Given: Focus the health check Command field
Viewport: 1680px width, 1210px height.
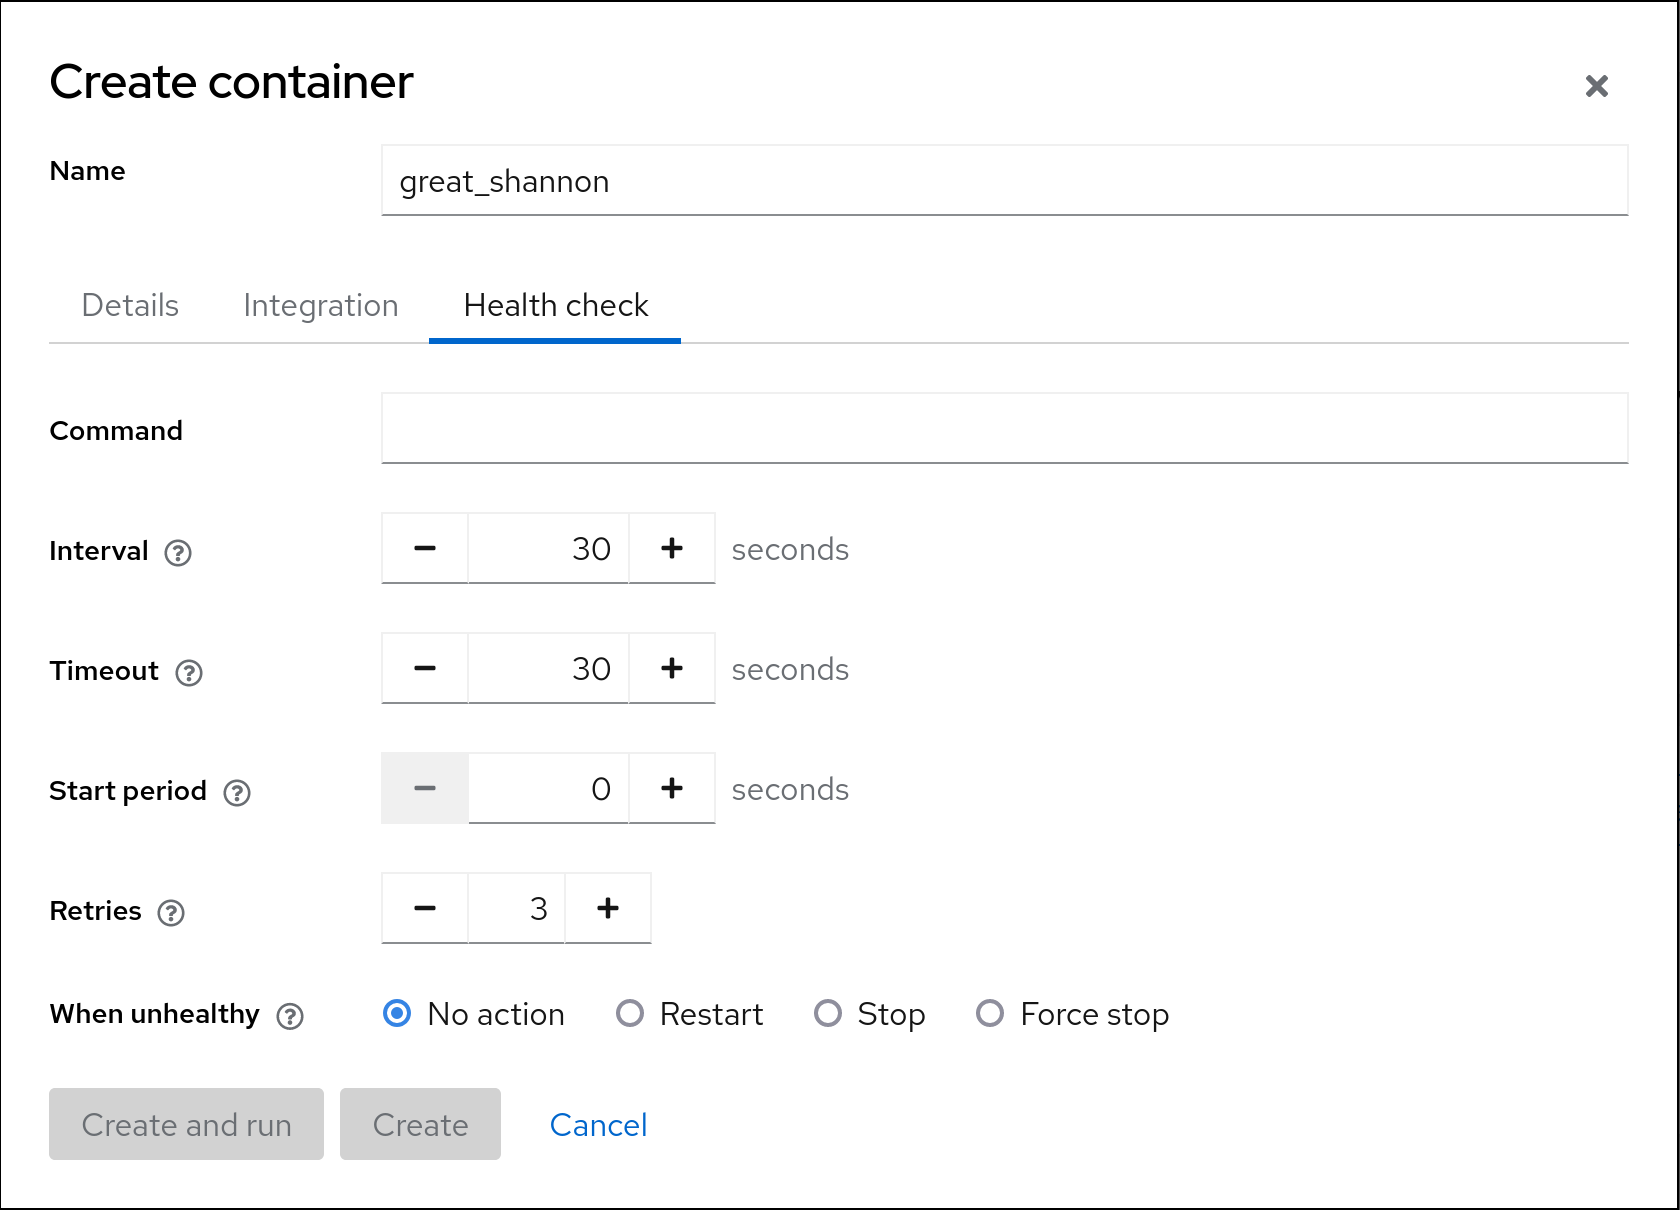Looking at the screenshot, I should click(x=1004, y=428).
